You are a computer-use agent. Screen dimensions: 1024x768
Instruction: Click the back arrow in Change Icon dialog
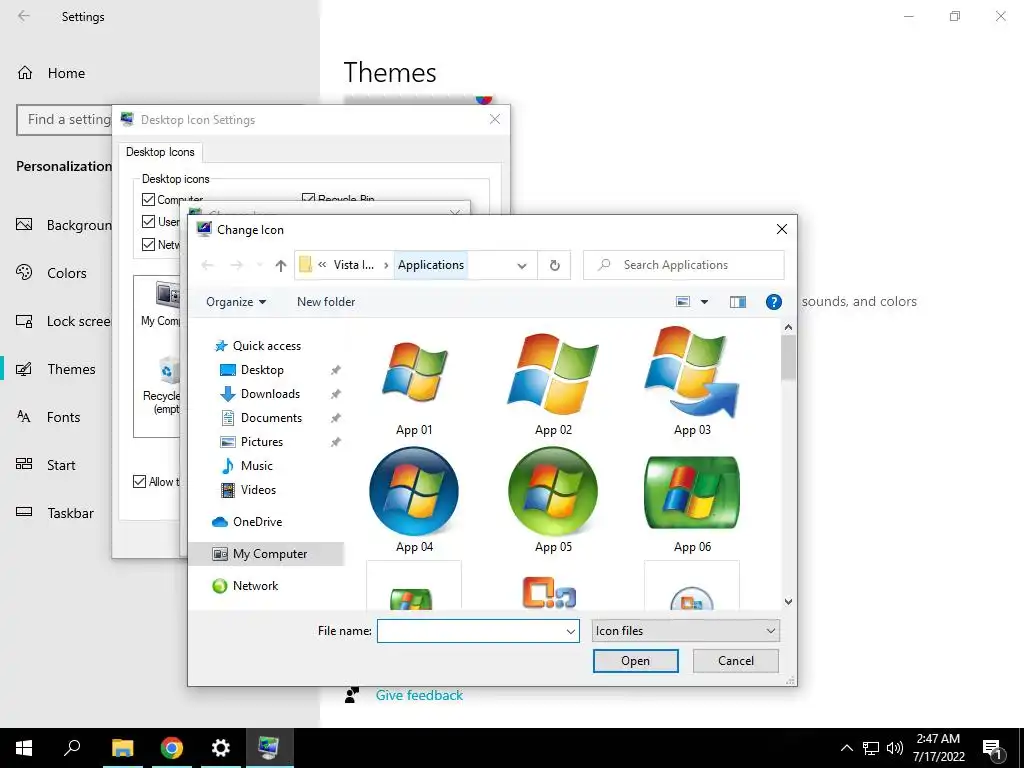coord(208,265)
